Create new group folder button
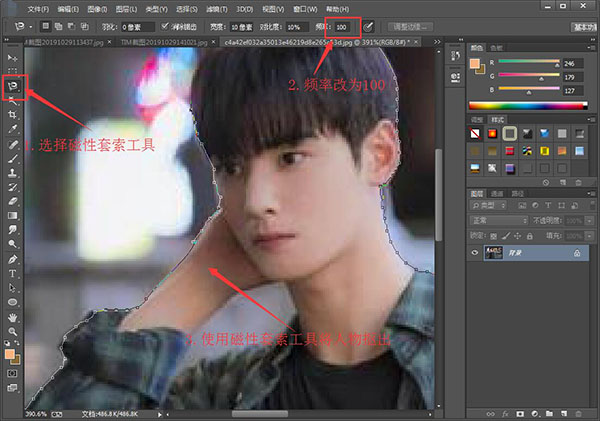The width and height of the screenshot is (600, 421). pyautogui.click(x=549, y=414)
